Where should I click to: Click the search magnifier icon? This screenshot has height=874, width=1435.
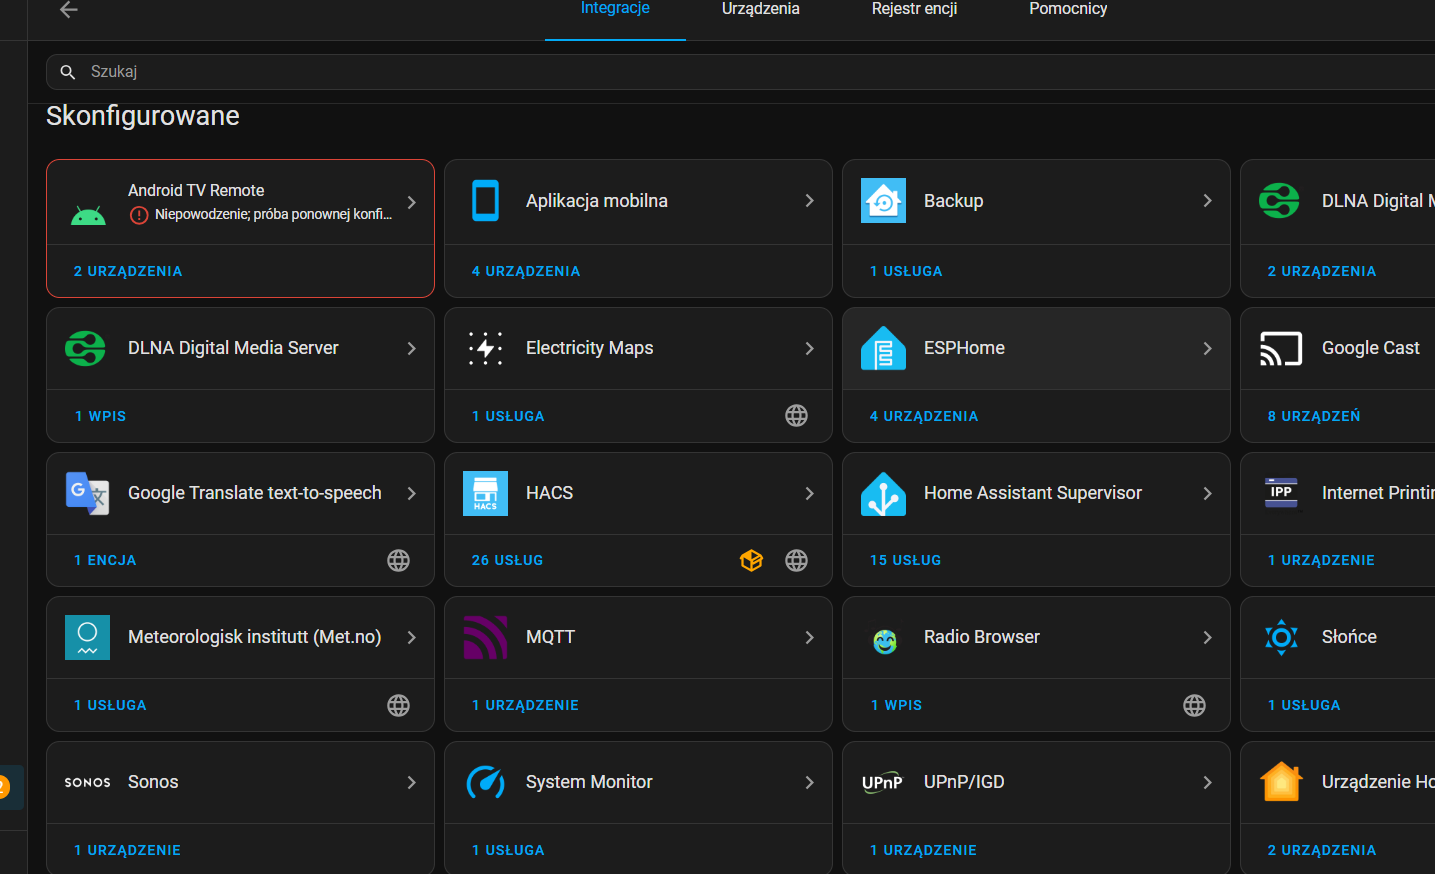tap(68, 72)
